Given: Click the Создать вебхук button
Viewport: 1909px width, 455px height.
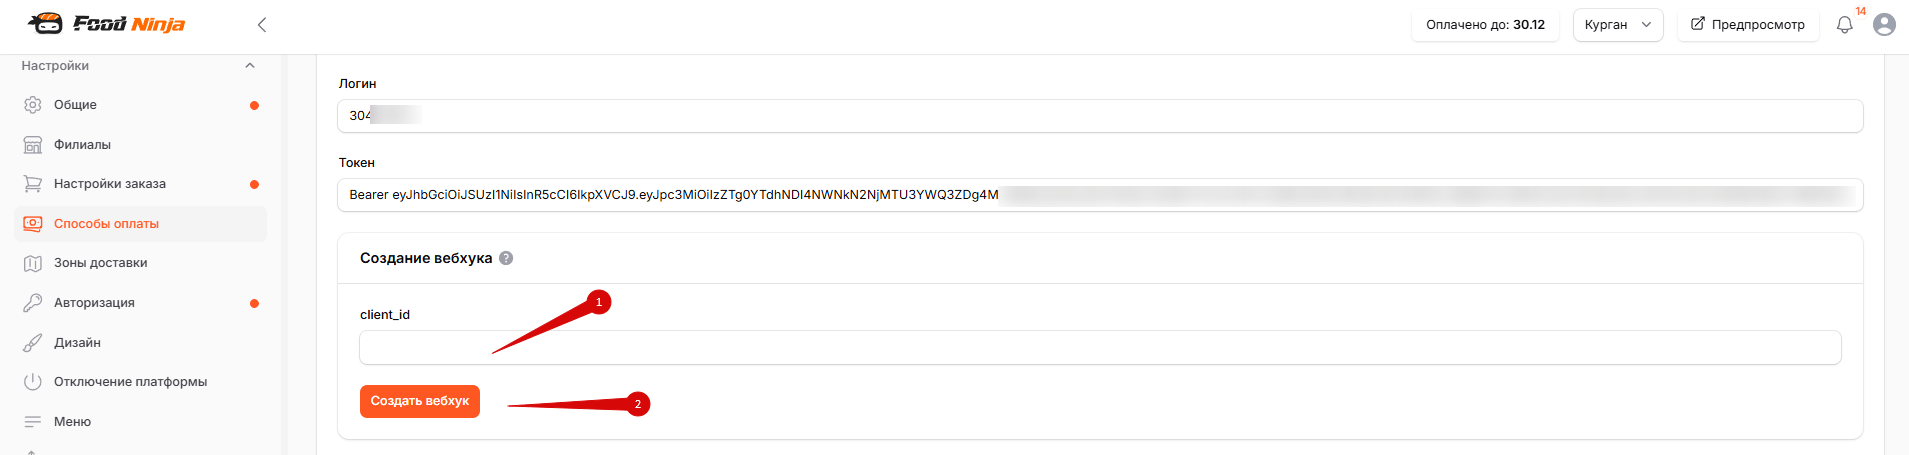Looking at the screenshot, I should click(x=420, y=401).
